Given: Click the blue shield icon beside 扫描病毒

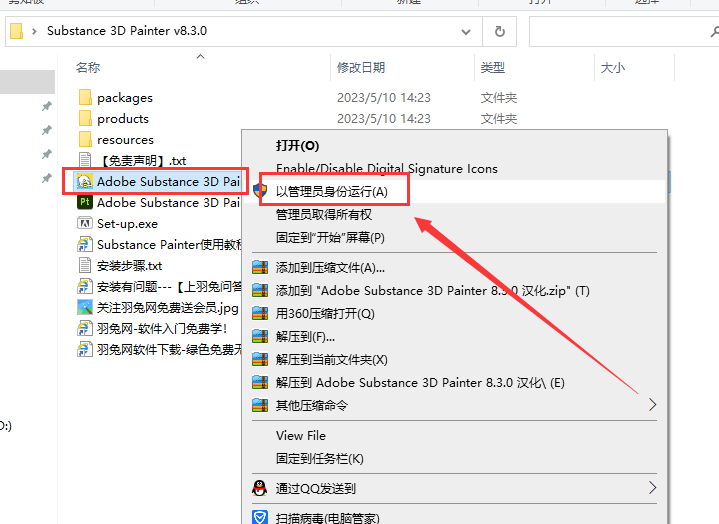Looking at the screenshot, I should [x=260, y=517].
